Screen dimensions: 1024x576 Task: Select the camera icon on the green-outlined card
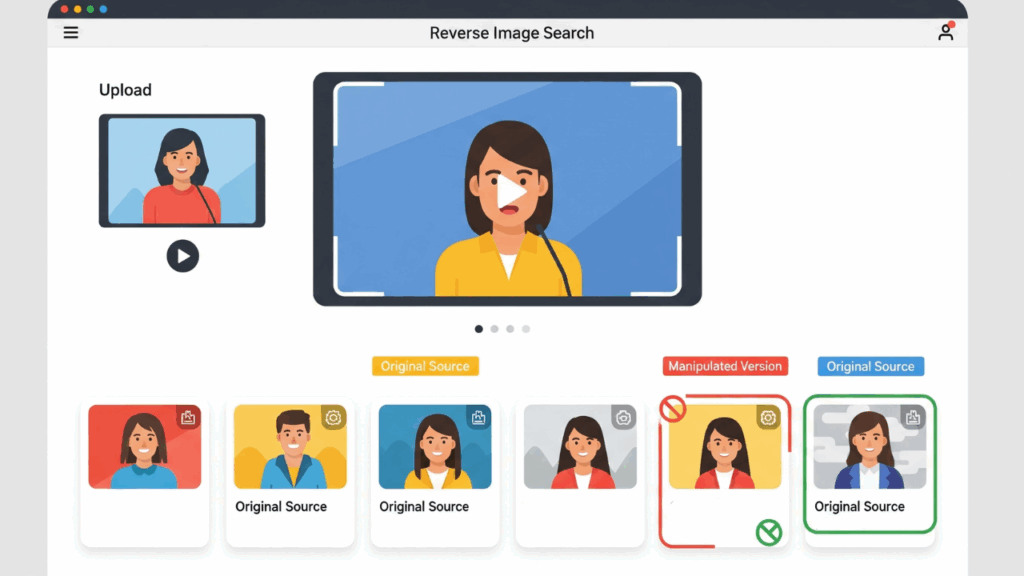pos(912,417)
